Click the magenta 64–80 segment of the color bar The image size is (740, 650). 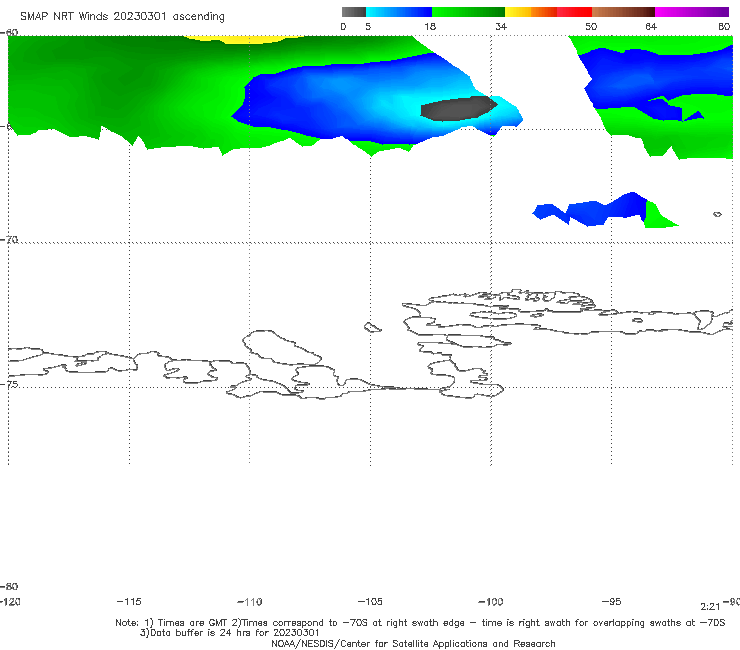pyautogui.click(x=692, y=12)
